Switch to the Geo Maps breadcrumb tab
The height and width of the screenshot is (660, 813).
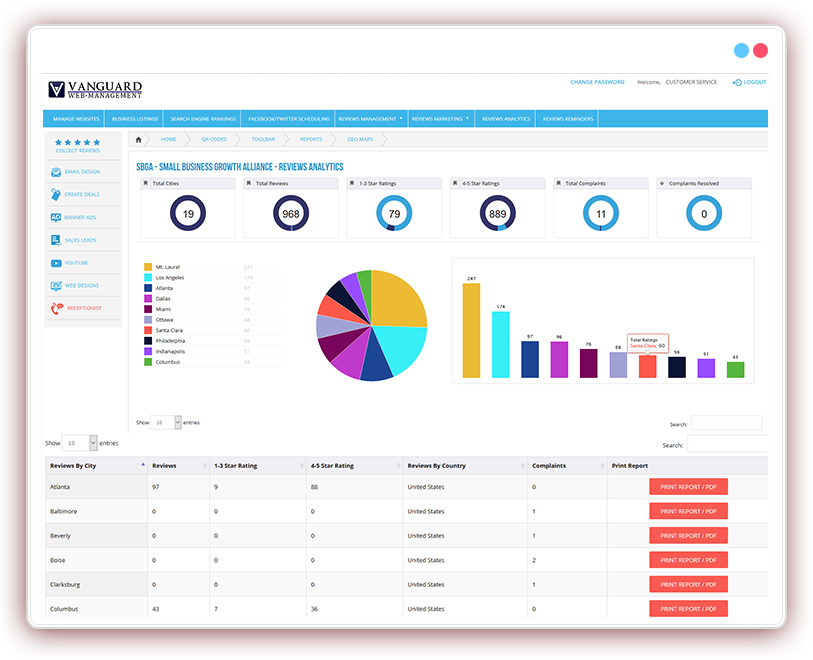359,140
